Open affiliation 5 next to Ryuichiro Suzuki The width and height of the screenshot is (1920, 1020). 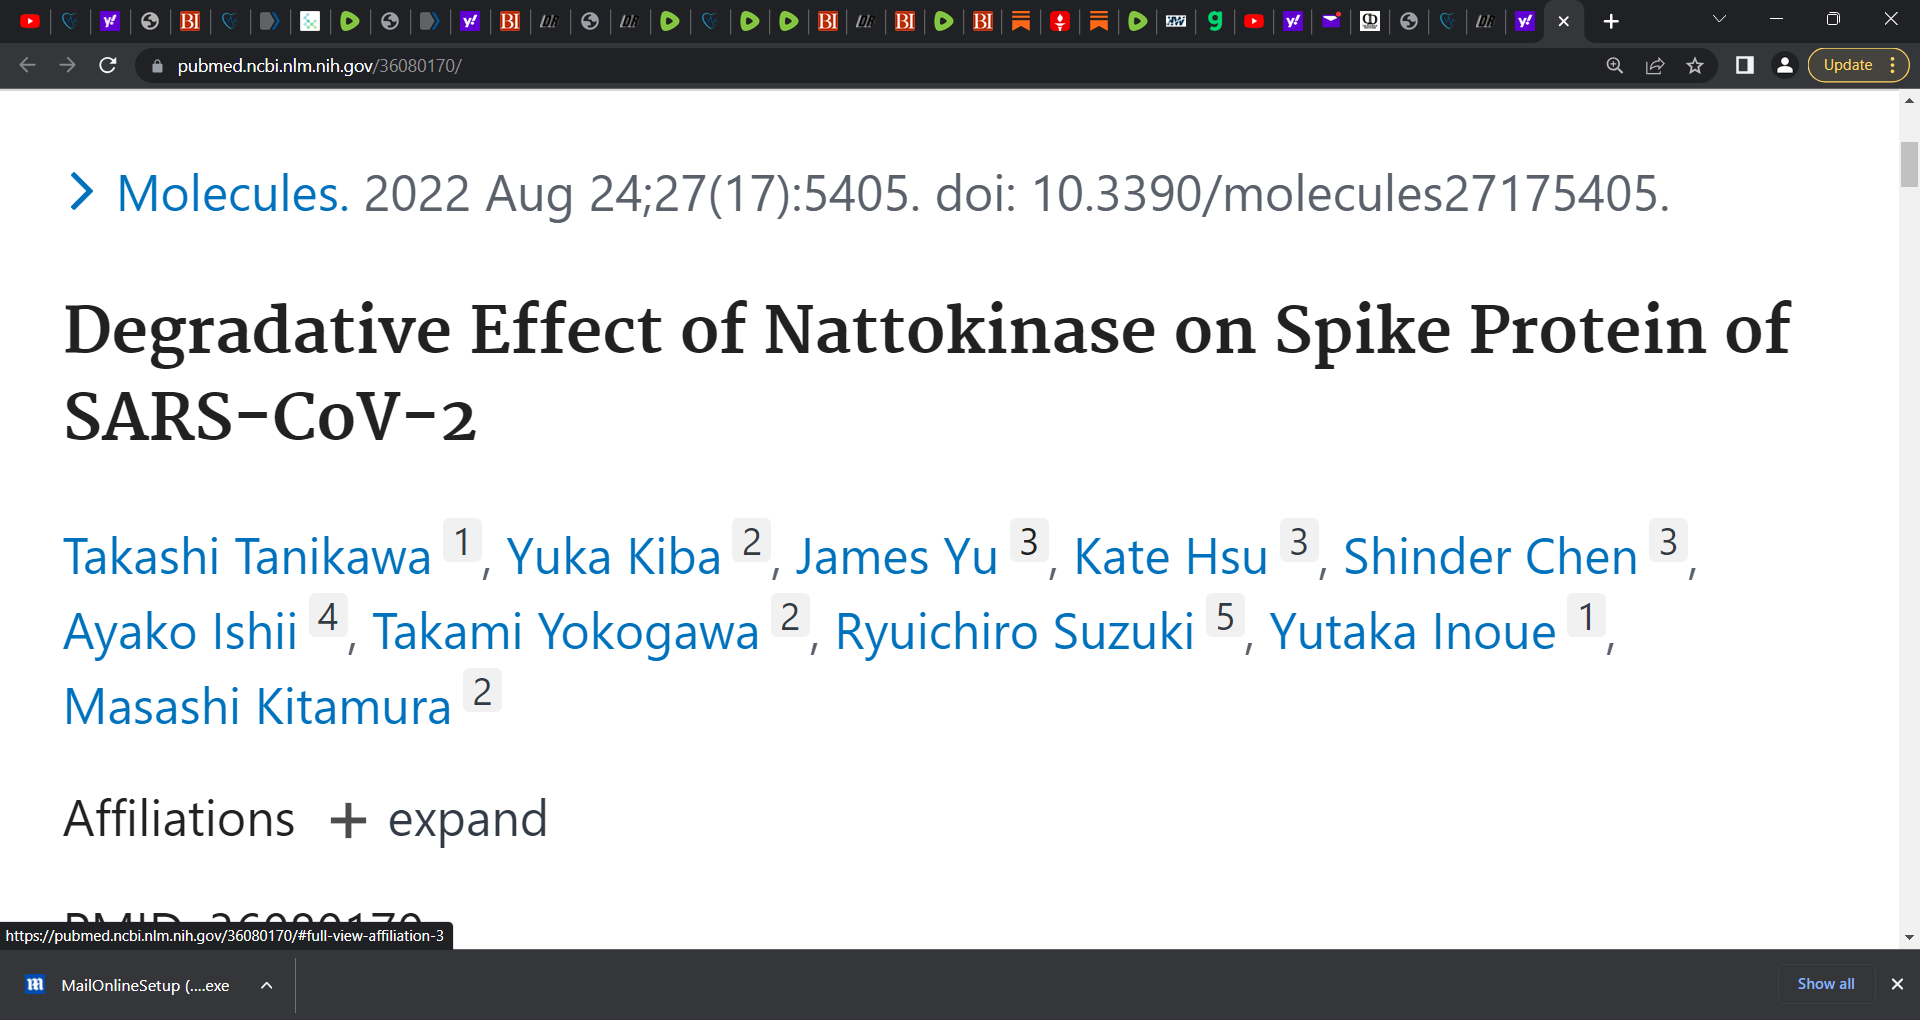pyautogui.click(x=1225, y=617)
